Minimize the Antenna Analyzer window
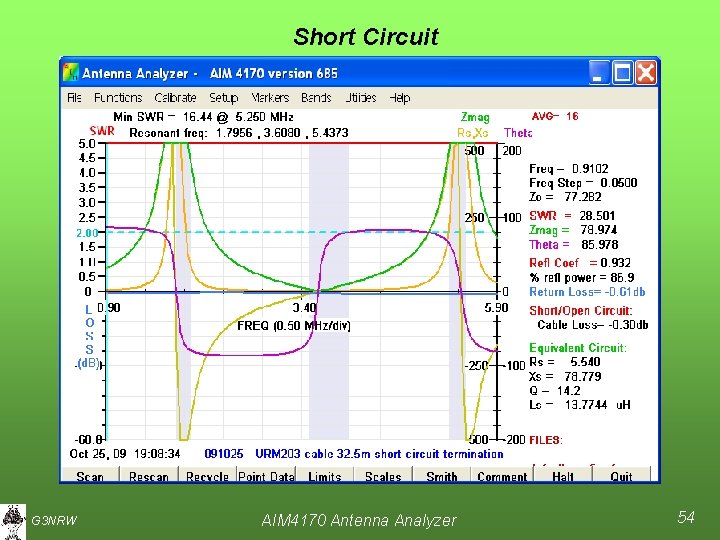The image size is (720, 540). [x=599, y=73]
